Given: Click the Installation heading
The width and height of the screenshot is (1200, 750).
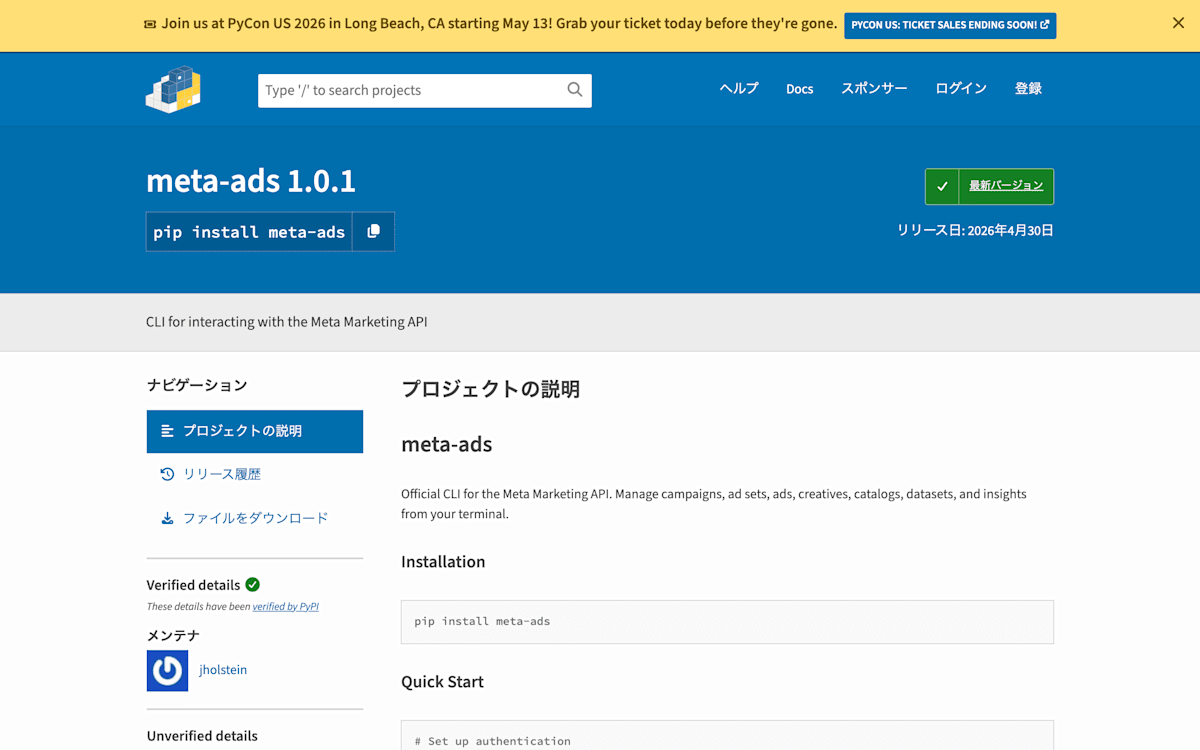Looking at the screenshot, I should [x=443, y=562].
